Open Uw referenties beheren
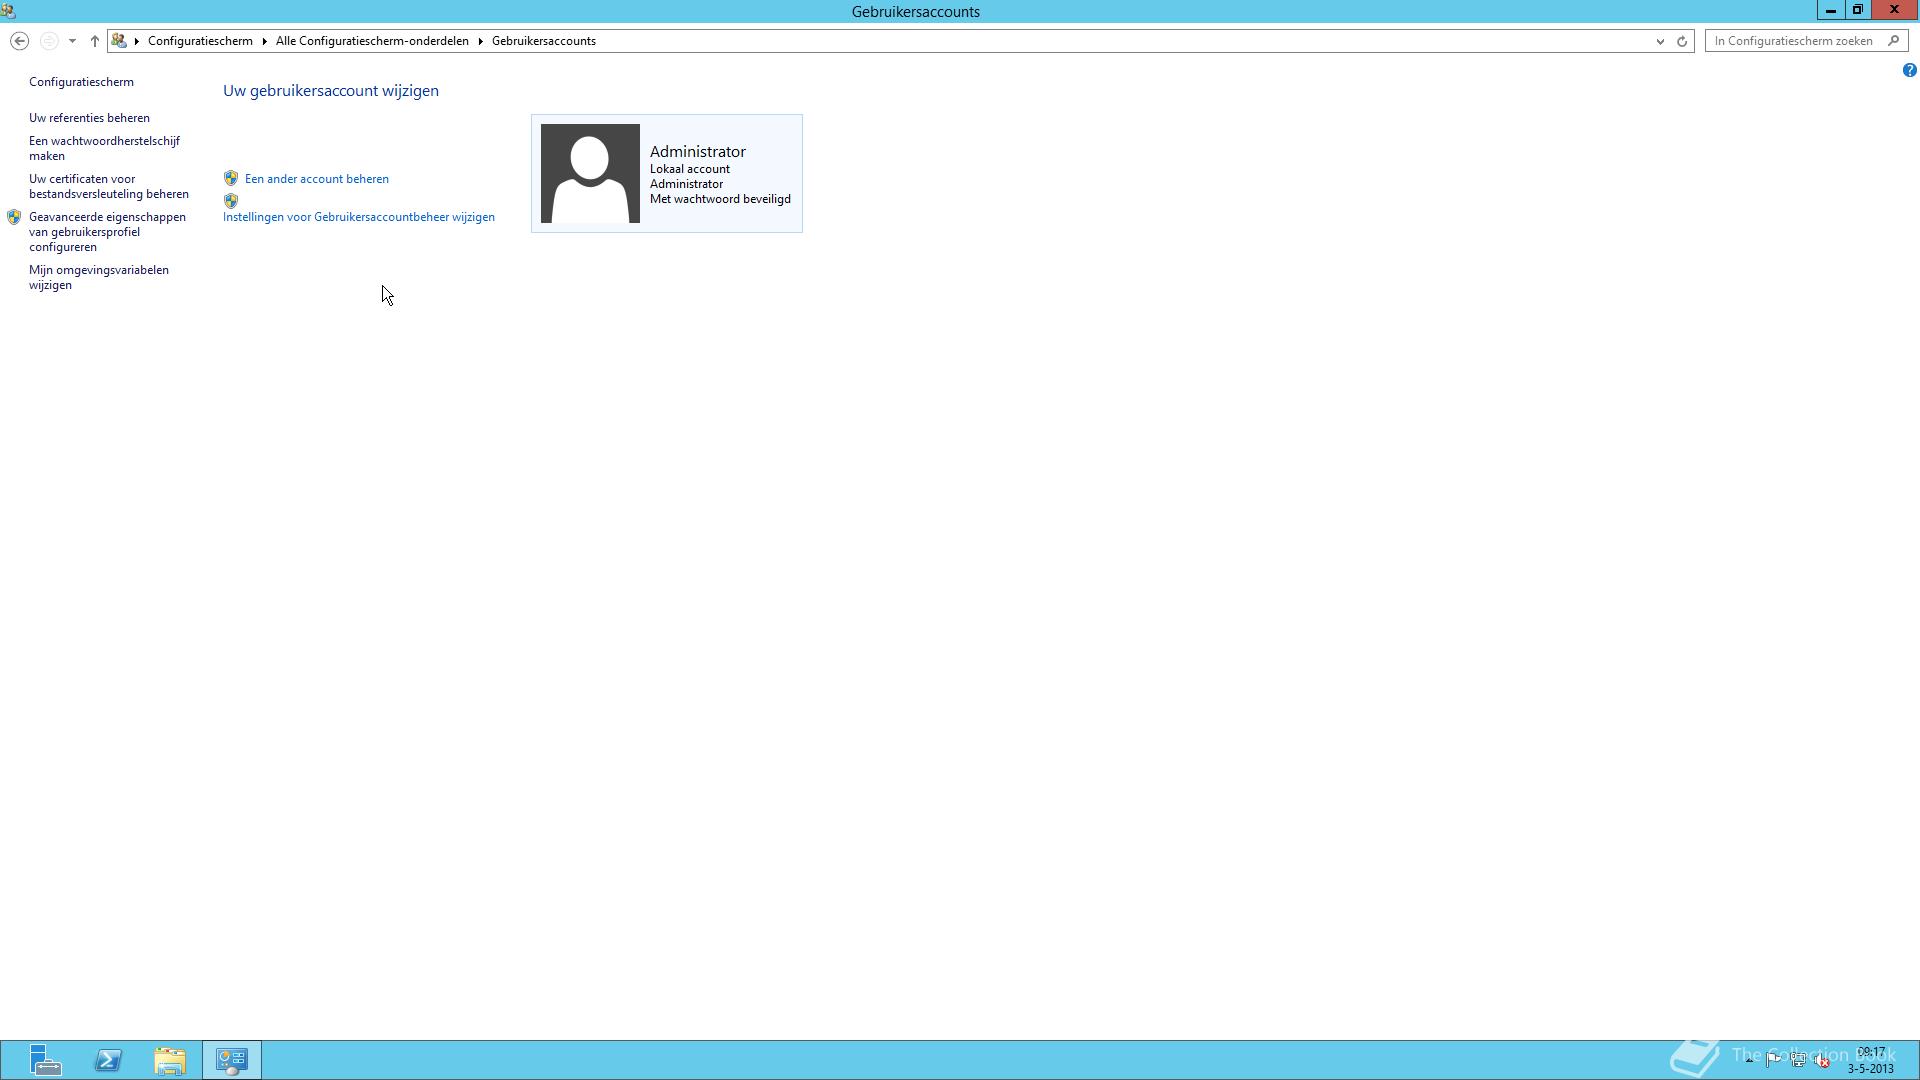 point(89,118)
